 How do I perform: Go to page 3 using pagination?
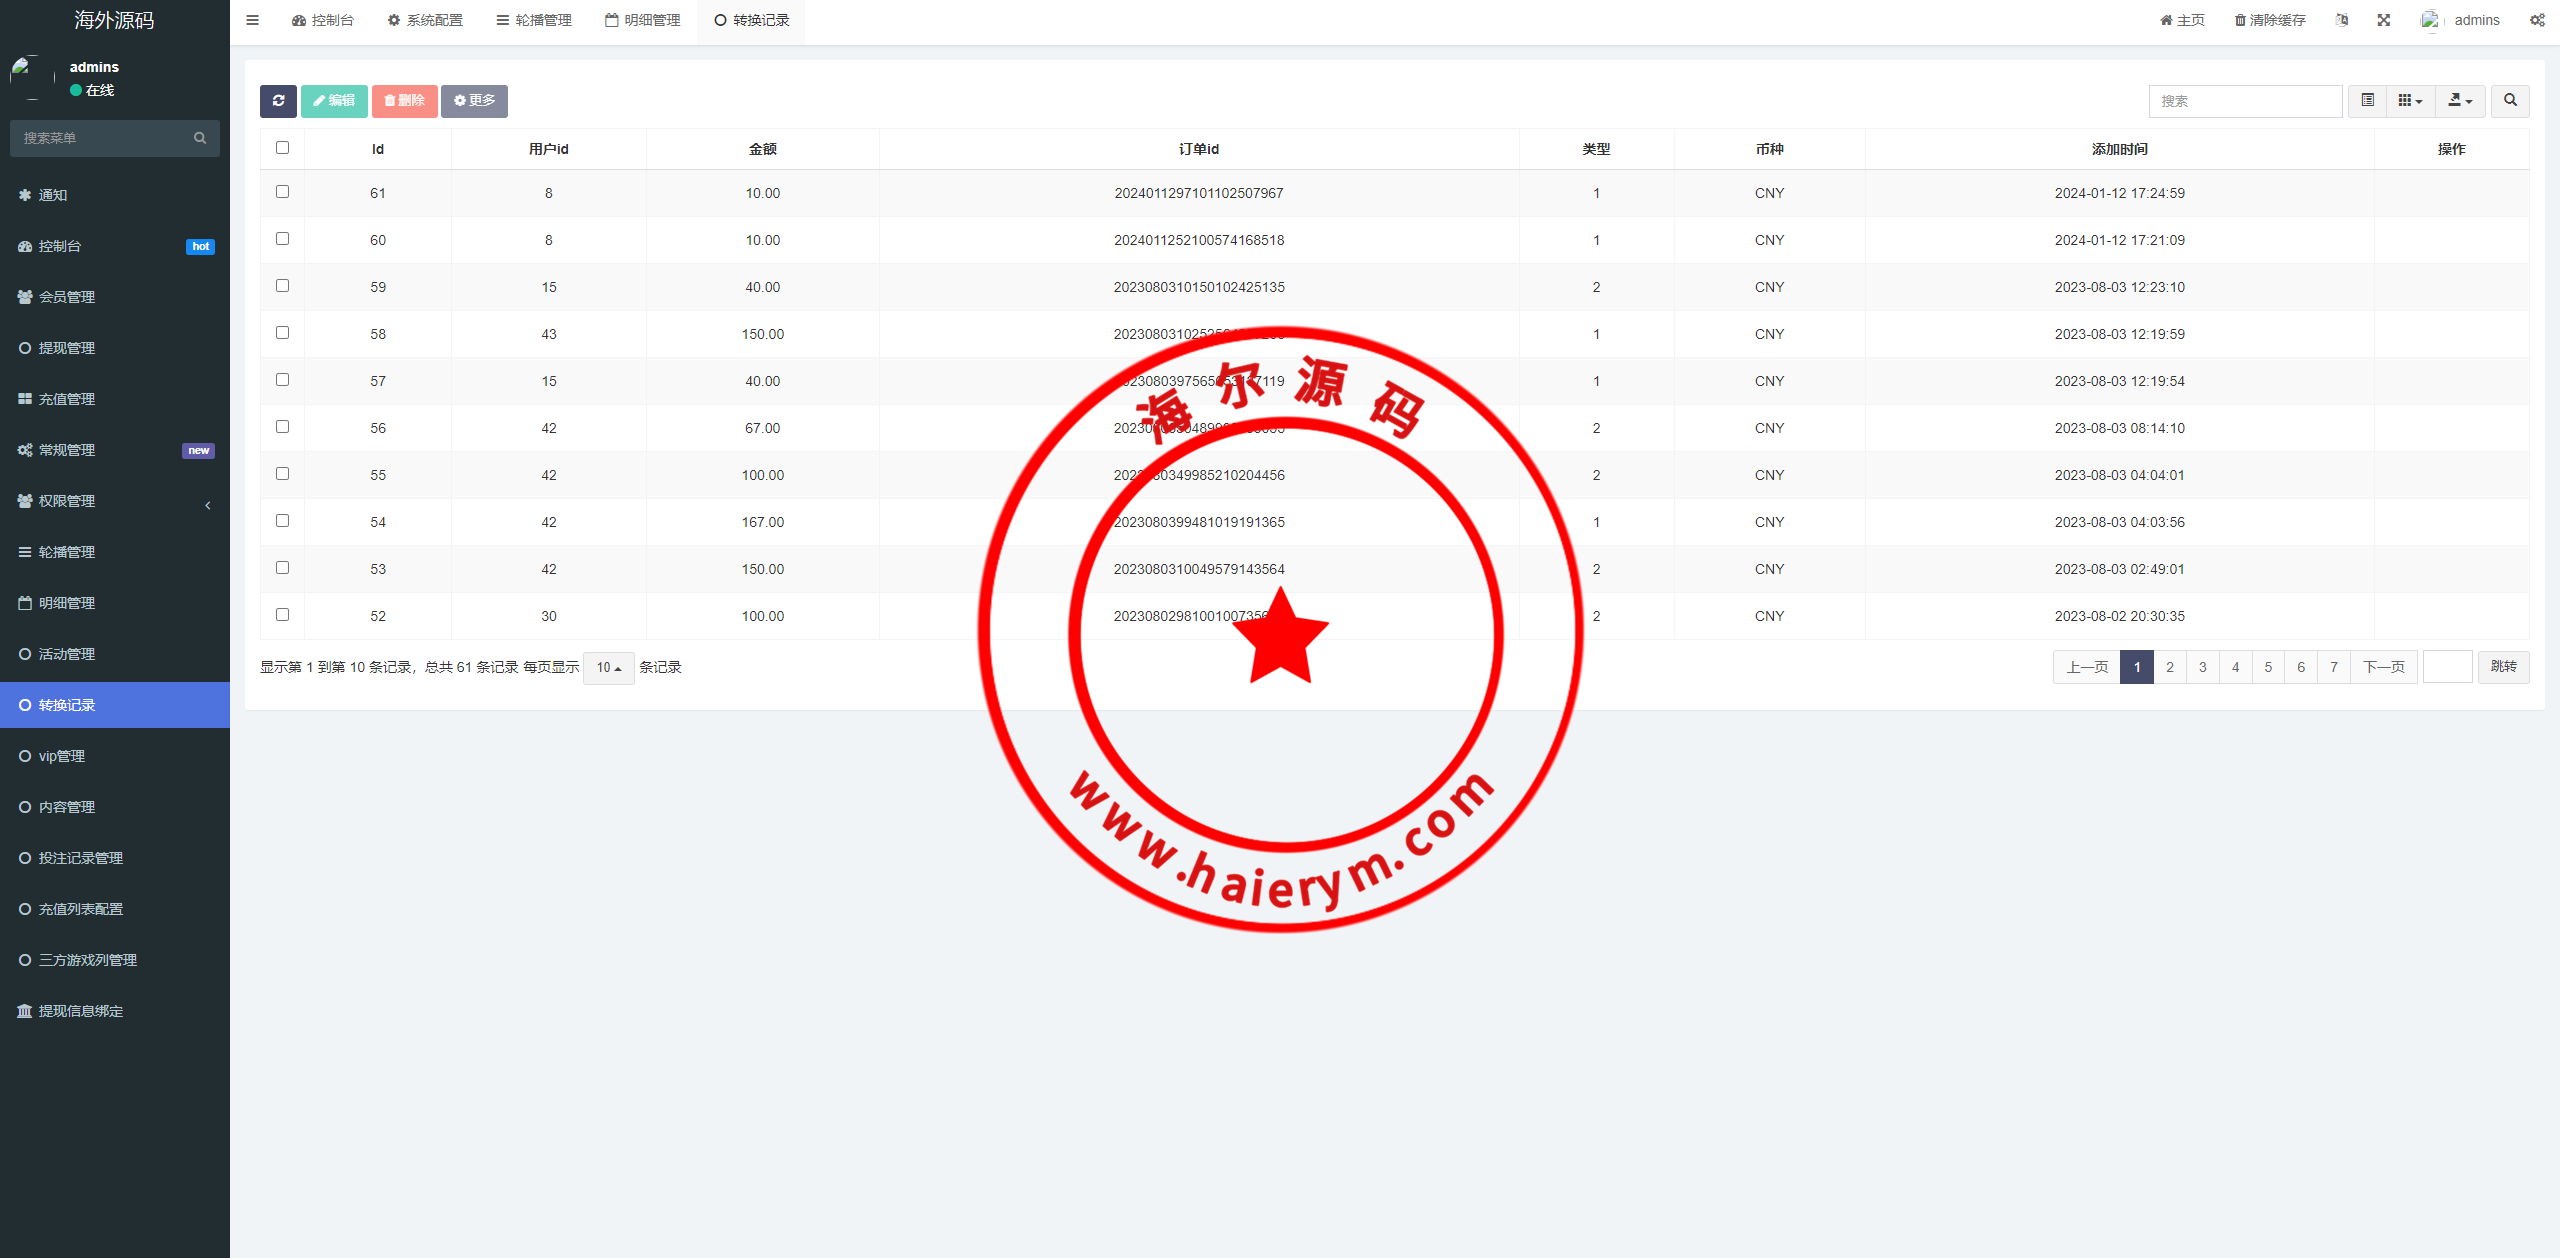tap(2202, 666)
